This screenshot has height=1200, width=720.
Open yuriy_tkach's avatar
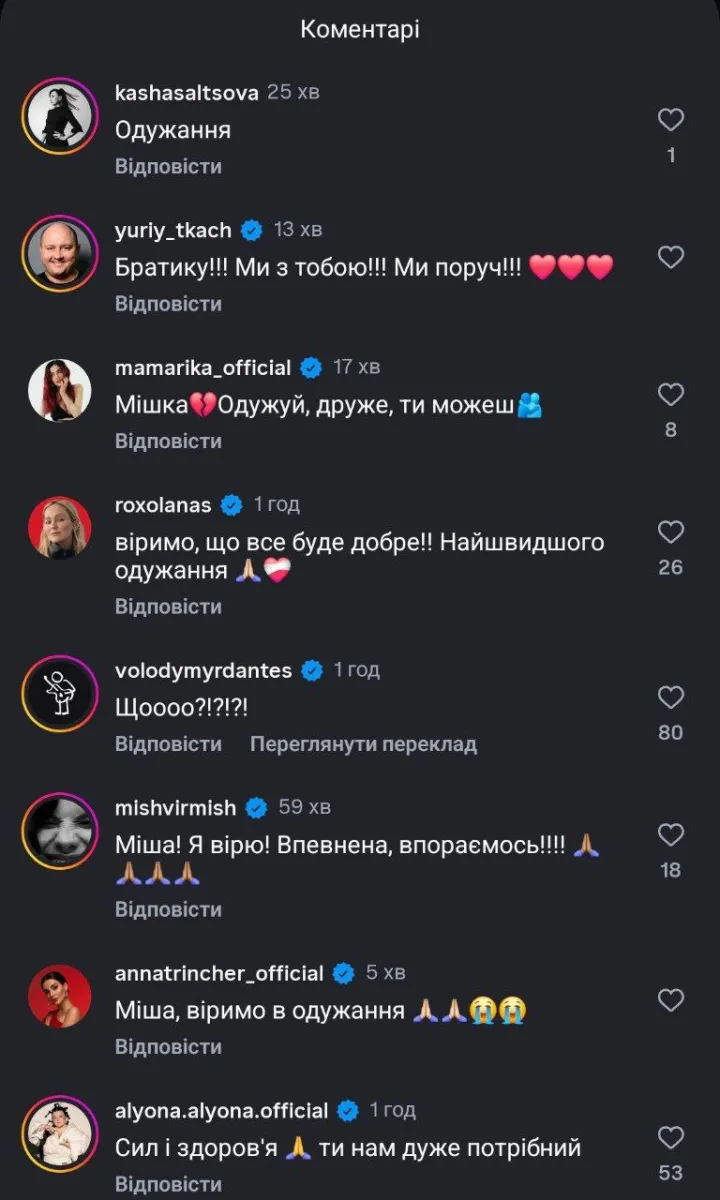click(60, 252)
